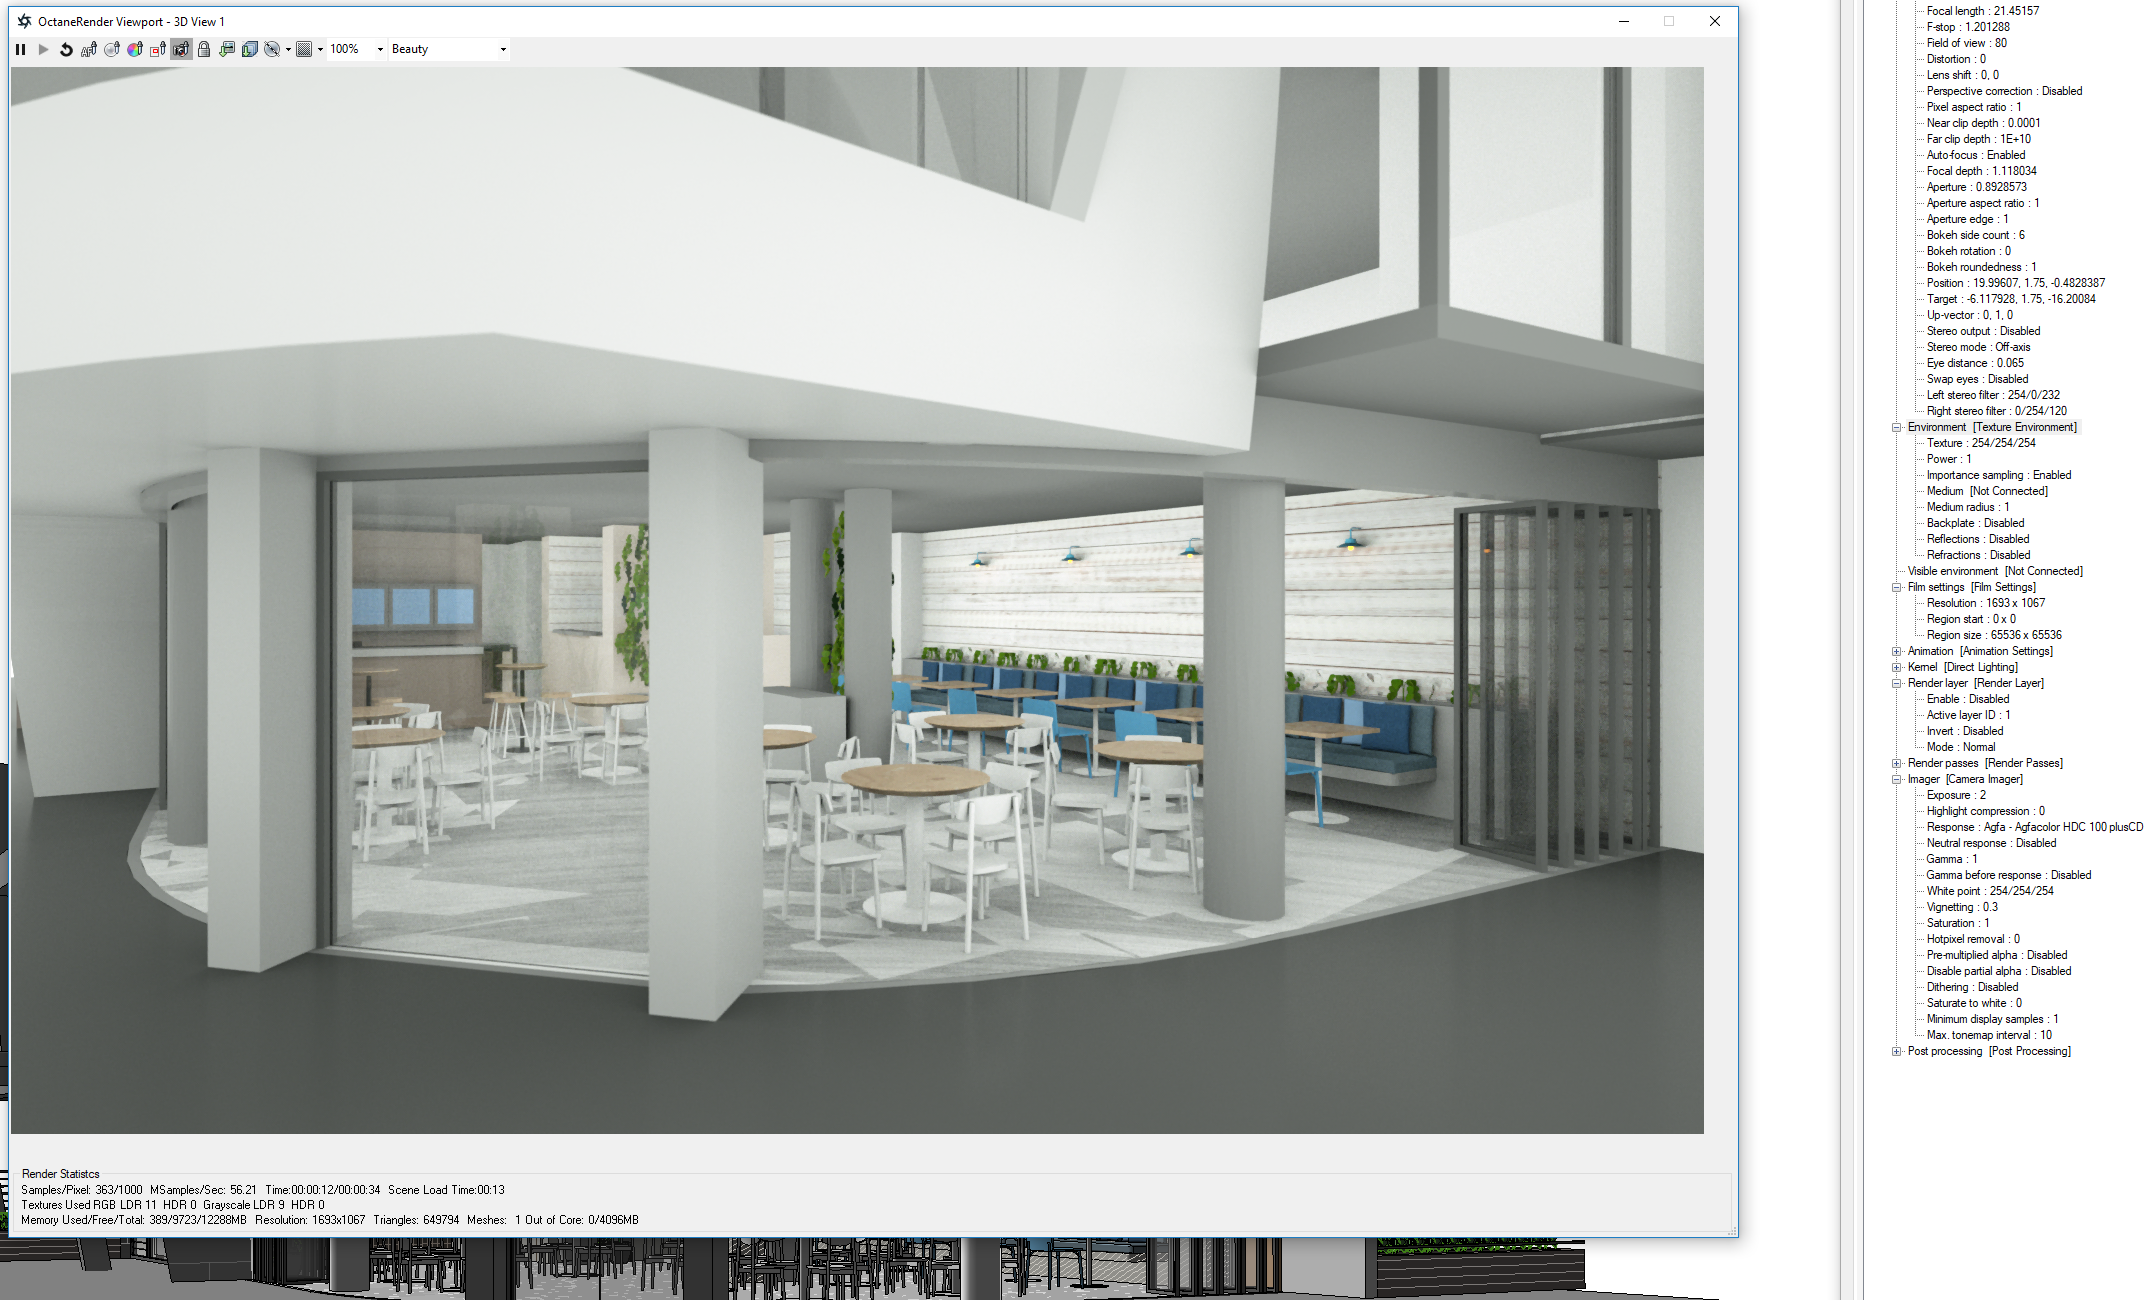Click the save render image icon
2153x1300 pixels.
tap(227, 49)
